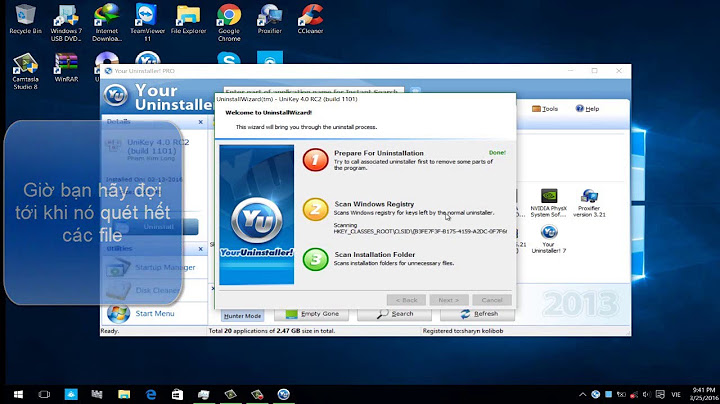Select the File Explorer desktop shortcut

click(x=188, y=19)
